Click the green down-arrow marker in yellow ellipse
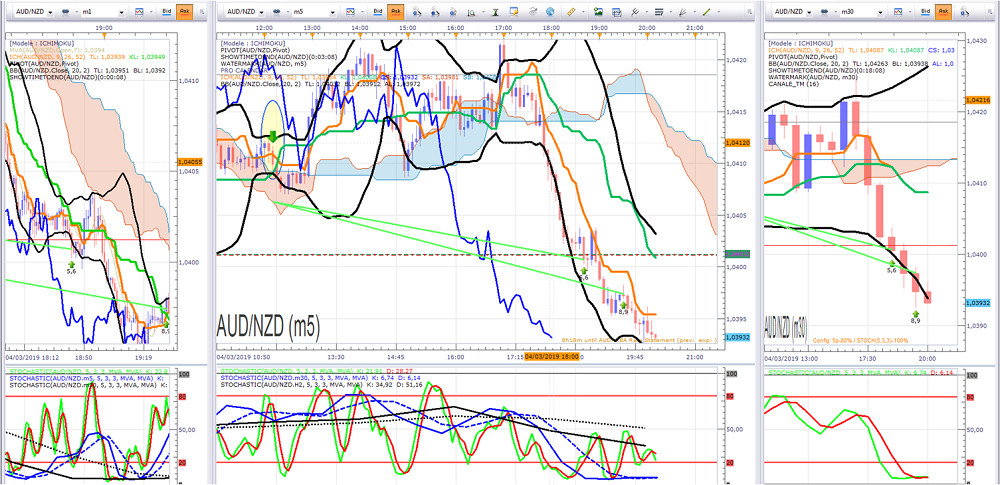The width and height of the screenshot is (1000, 485). (272, 135)
